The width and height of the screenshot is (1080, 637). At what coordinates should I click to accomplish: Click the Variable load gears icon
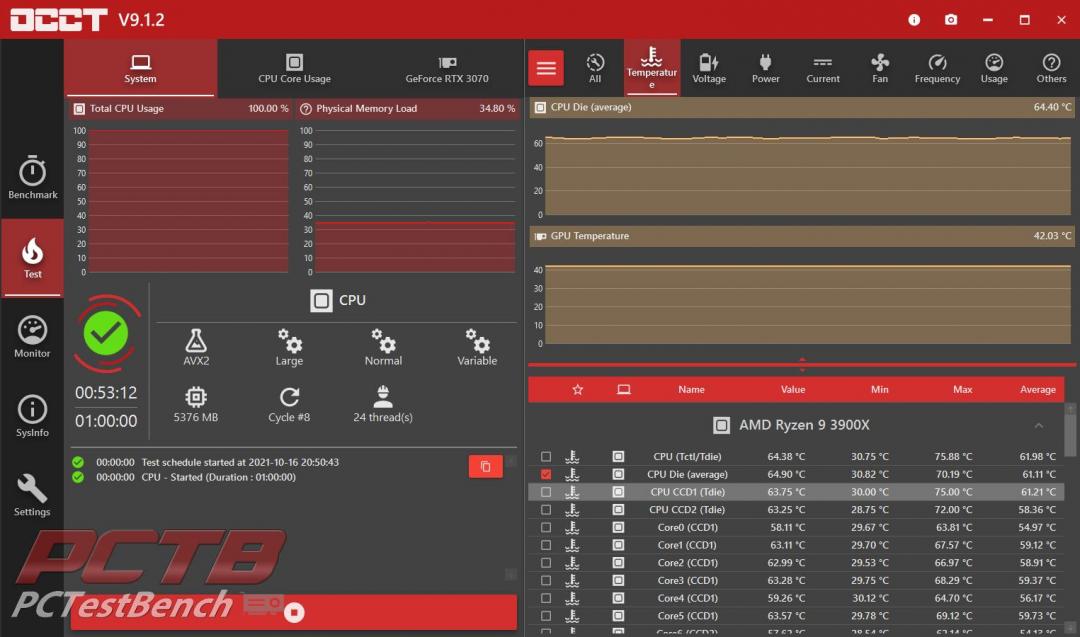coord(477,340)
